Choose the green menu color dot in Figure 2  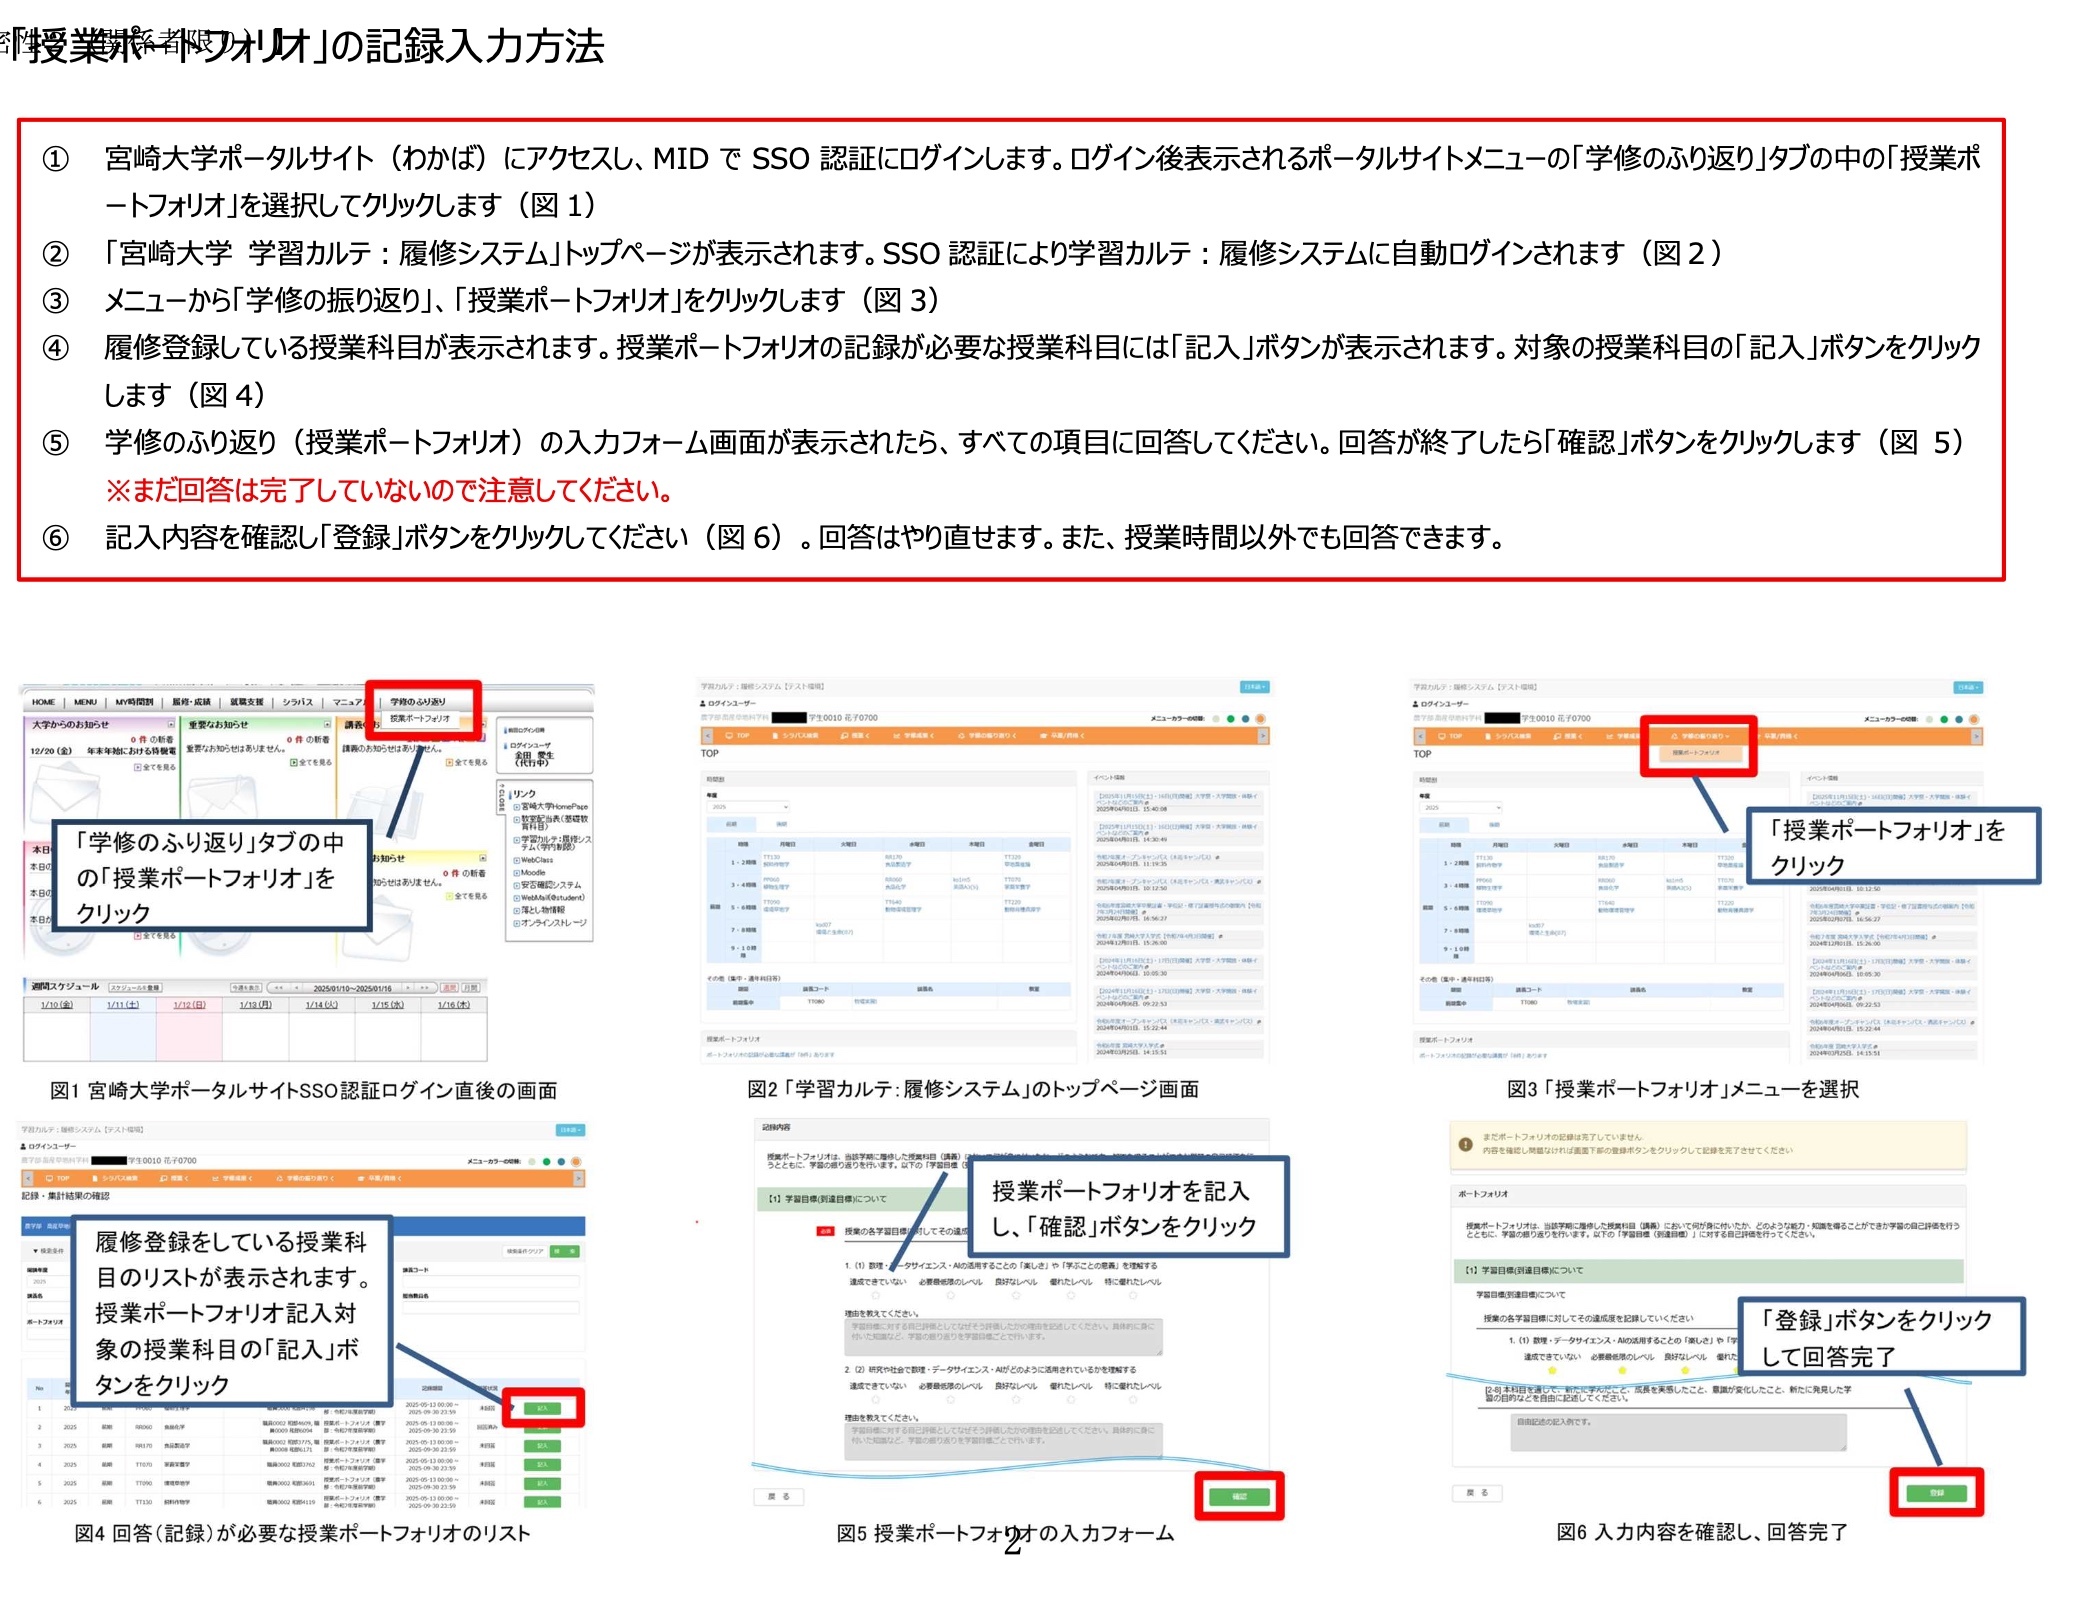pos(1231,719)
